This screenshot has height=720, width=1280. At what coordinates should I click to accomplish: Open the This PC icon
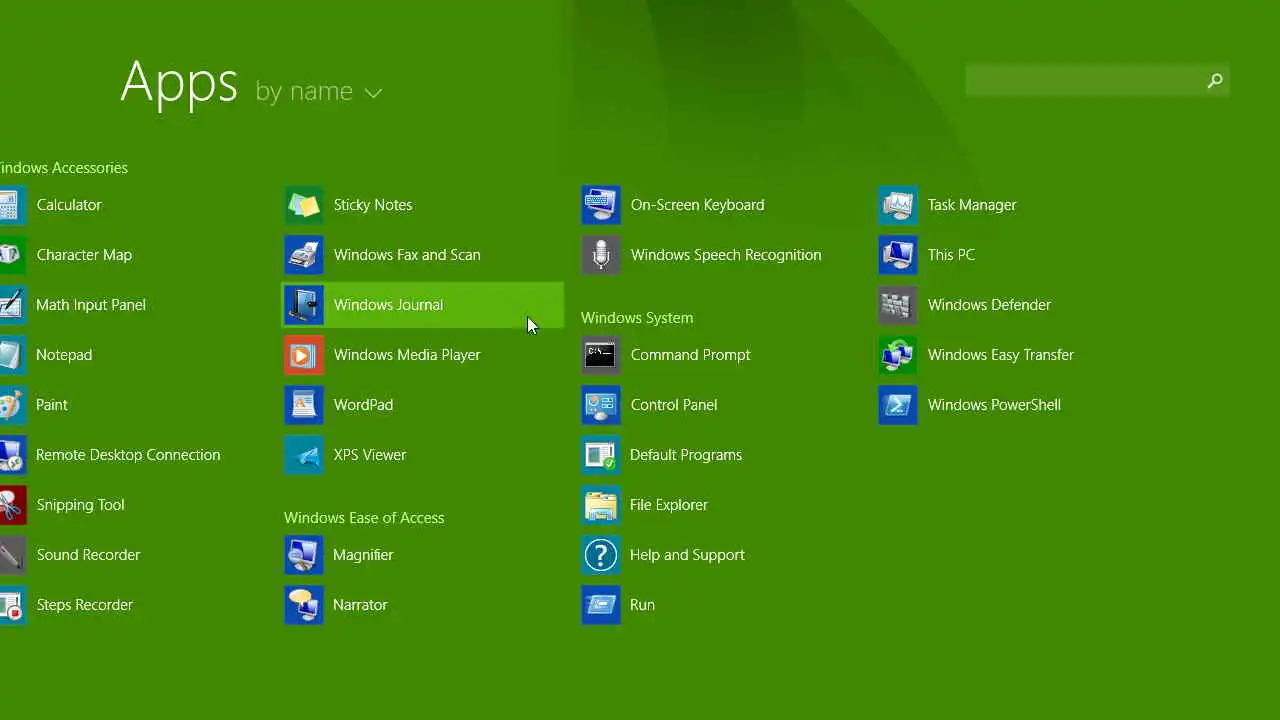pos(898,255)
